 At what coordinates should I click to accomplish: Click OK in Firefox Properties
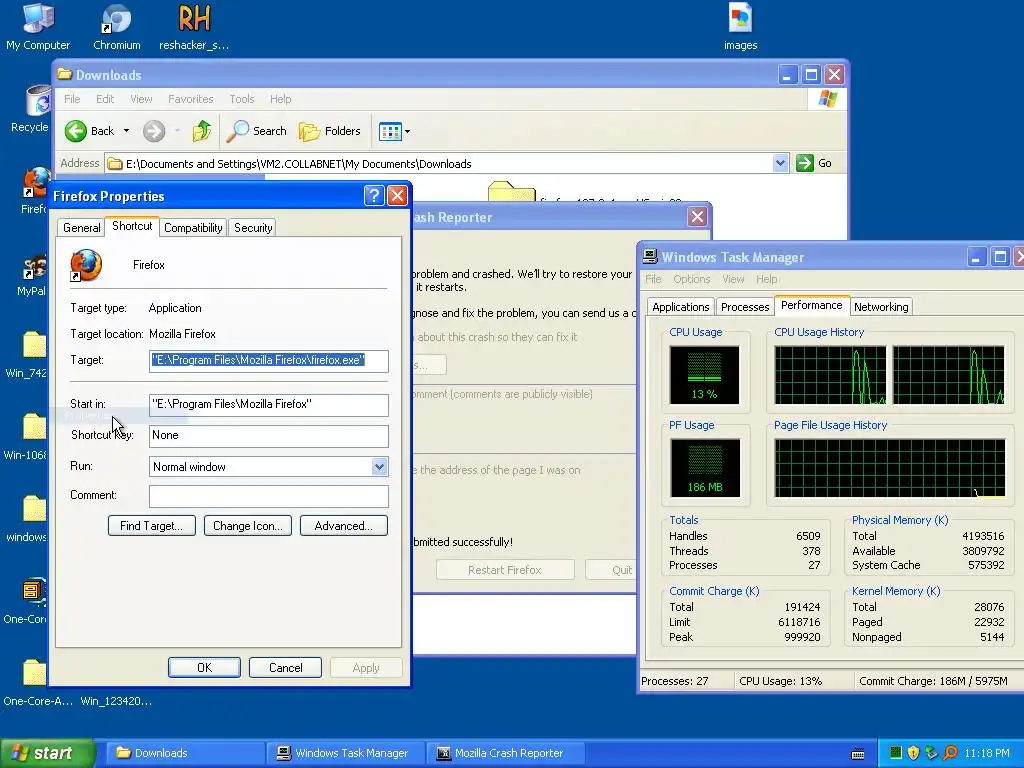[x=204, y=667]
